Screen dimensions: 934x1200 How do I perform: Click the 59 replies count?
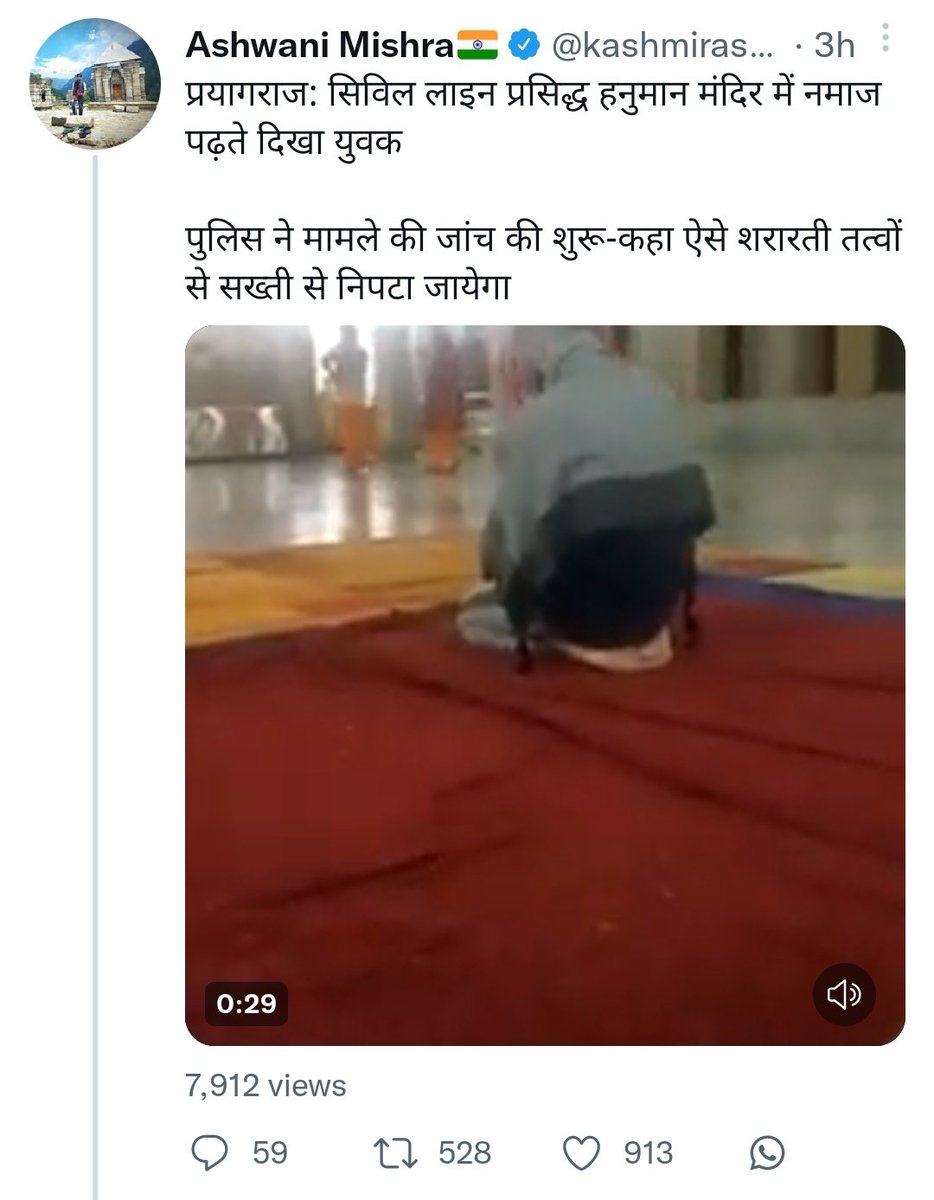point(270,1153)
